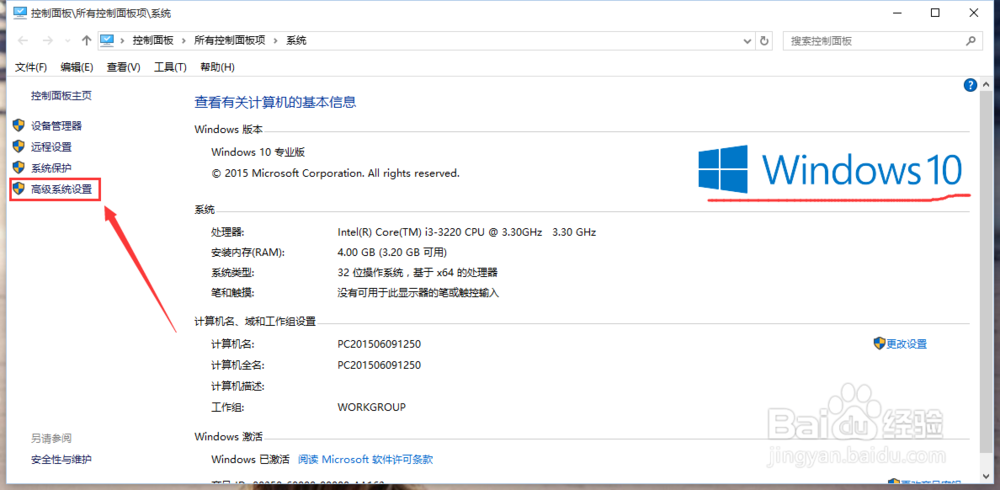Click the processor Intel(R) Core(TM) i3-3220 text
This screenshot has width=1000, height=490.
pos(467,232)
